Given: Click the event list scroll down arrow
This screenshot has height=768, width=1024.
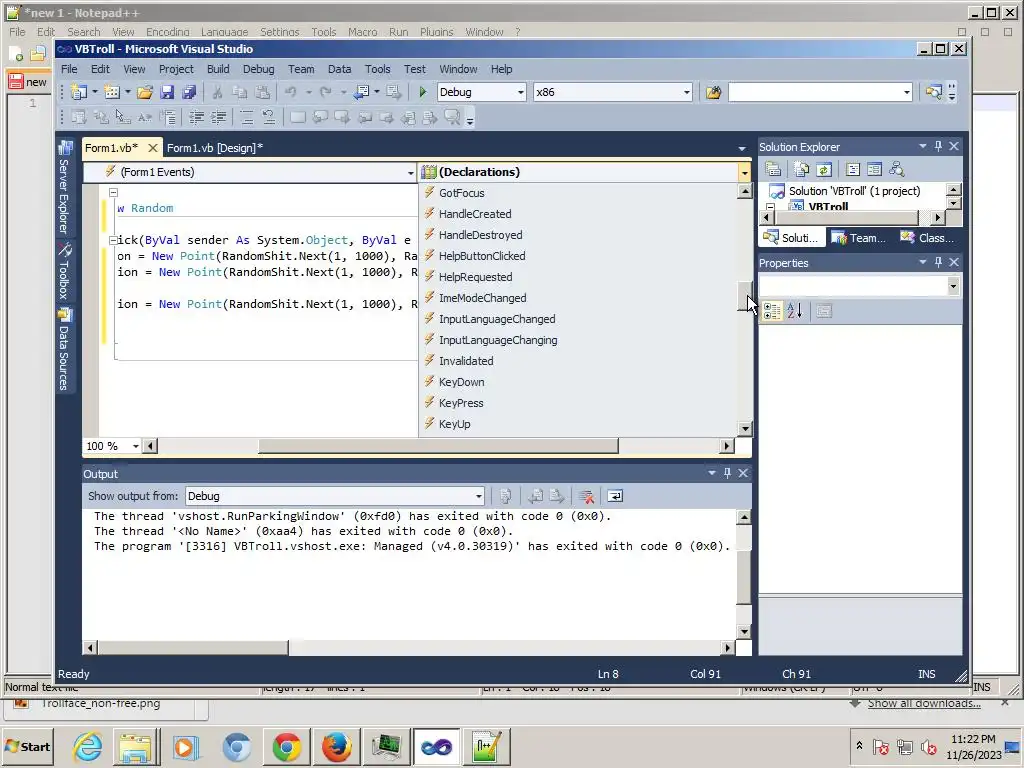Looking at the screenshot, I should tap(744, 429).
